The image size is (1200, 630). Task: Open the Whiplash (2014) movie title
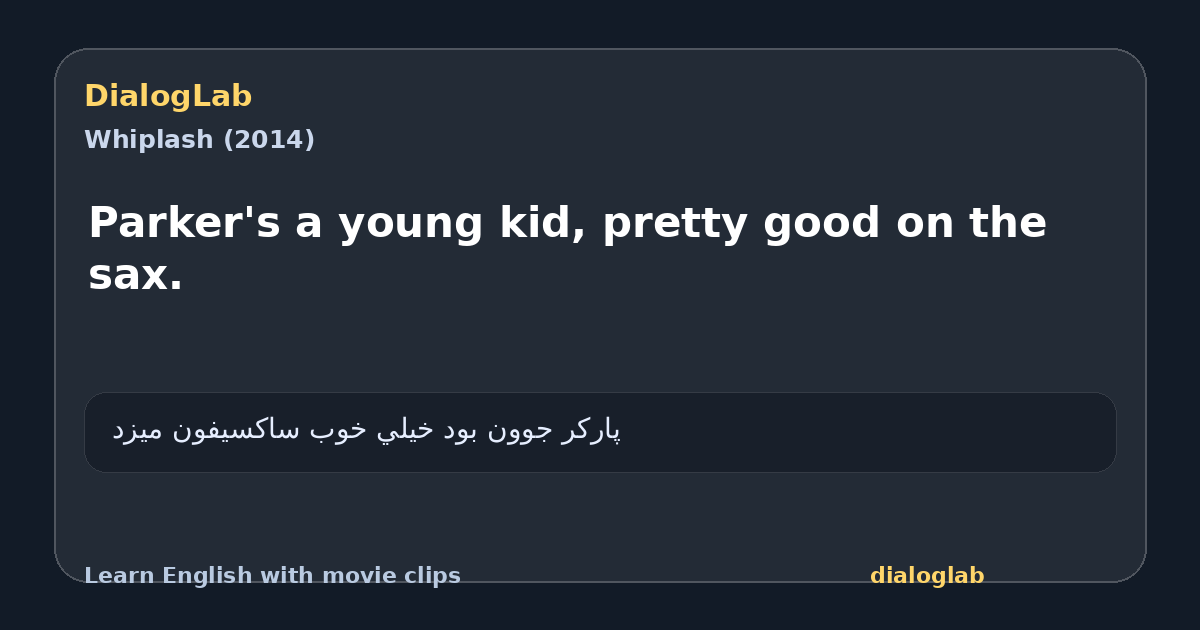point(199,140)
